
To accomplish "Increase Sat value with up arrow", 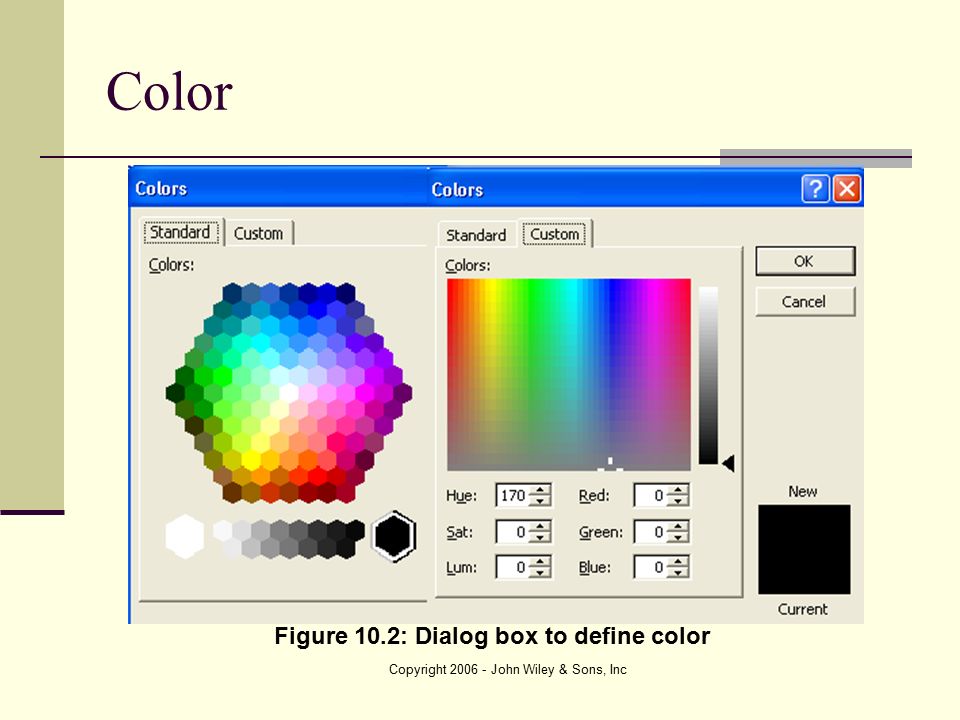I will [x=540, y=526].
